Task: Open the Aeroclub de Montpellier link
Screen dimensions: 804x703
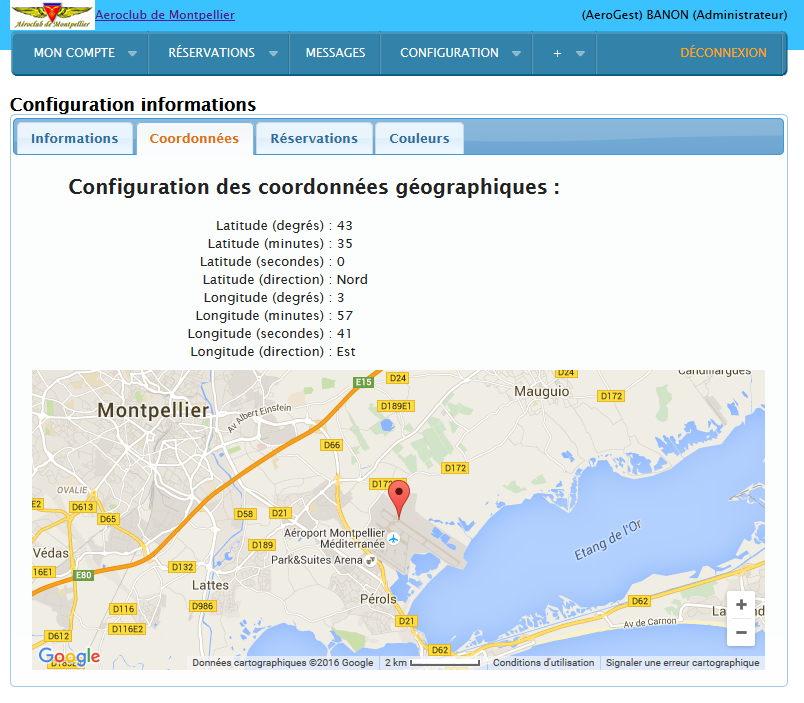Action: (x=165, y=15)
